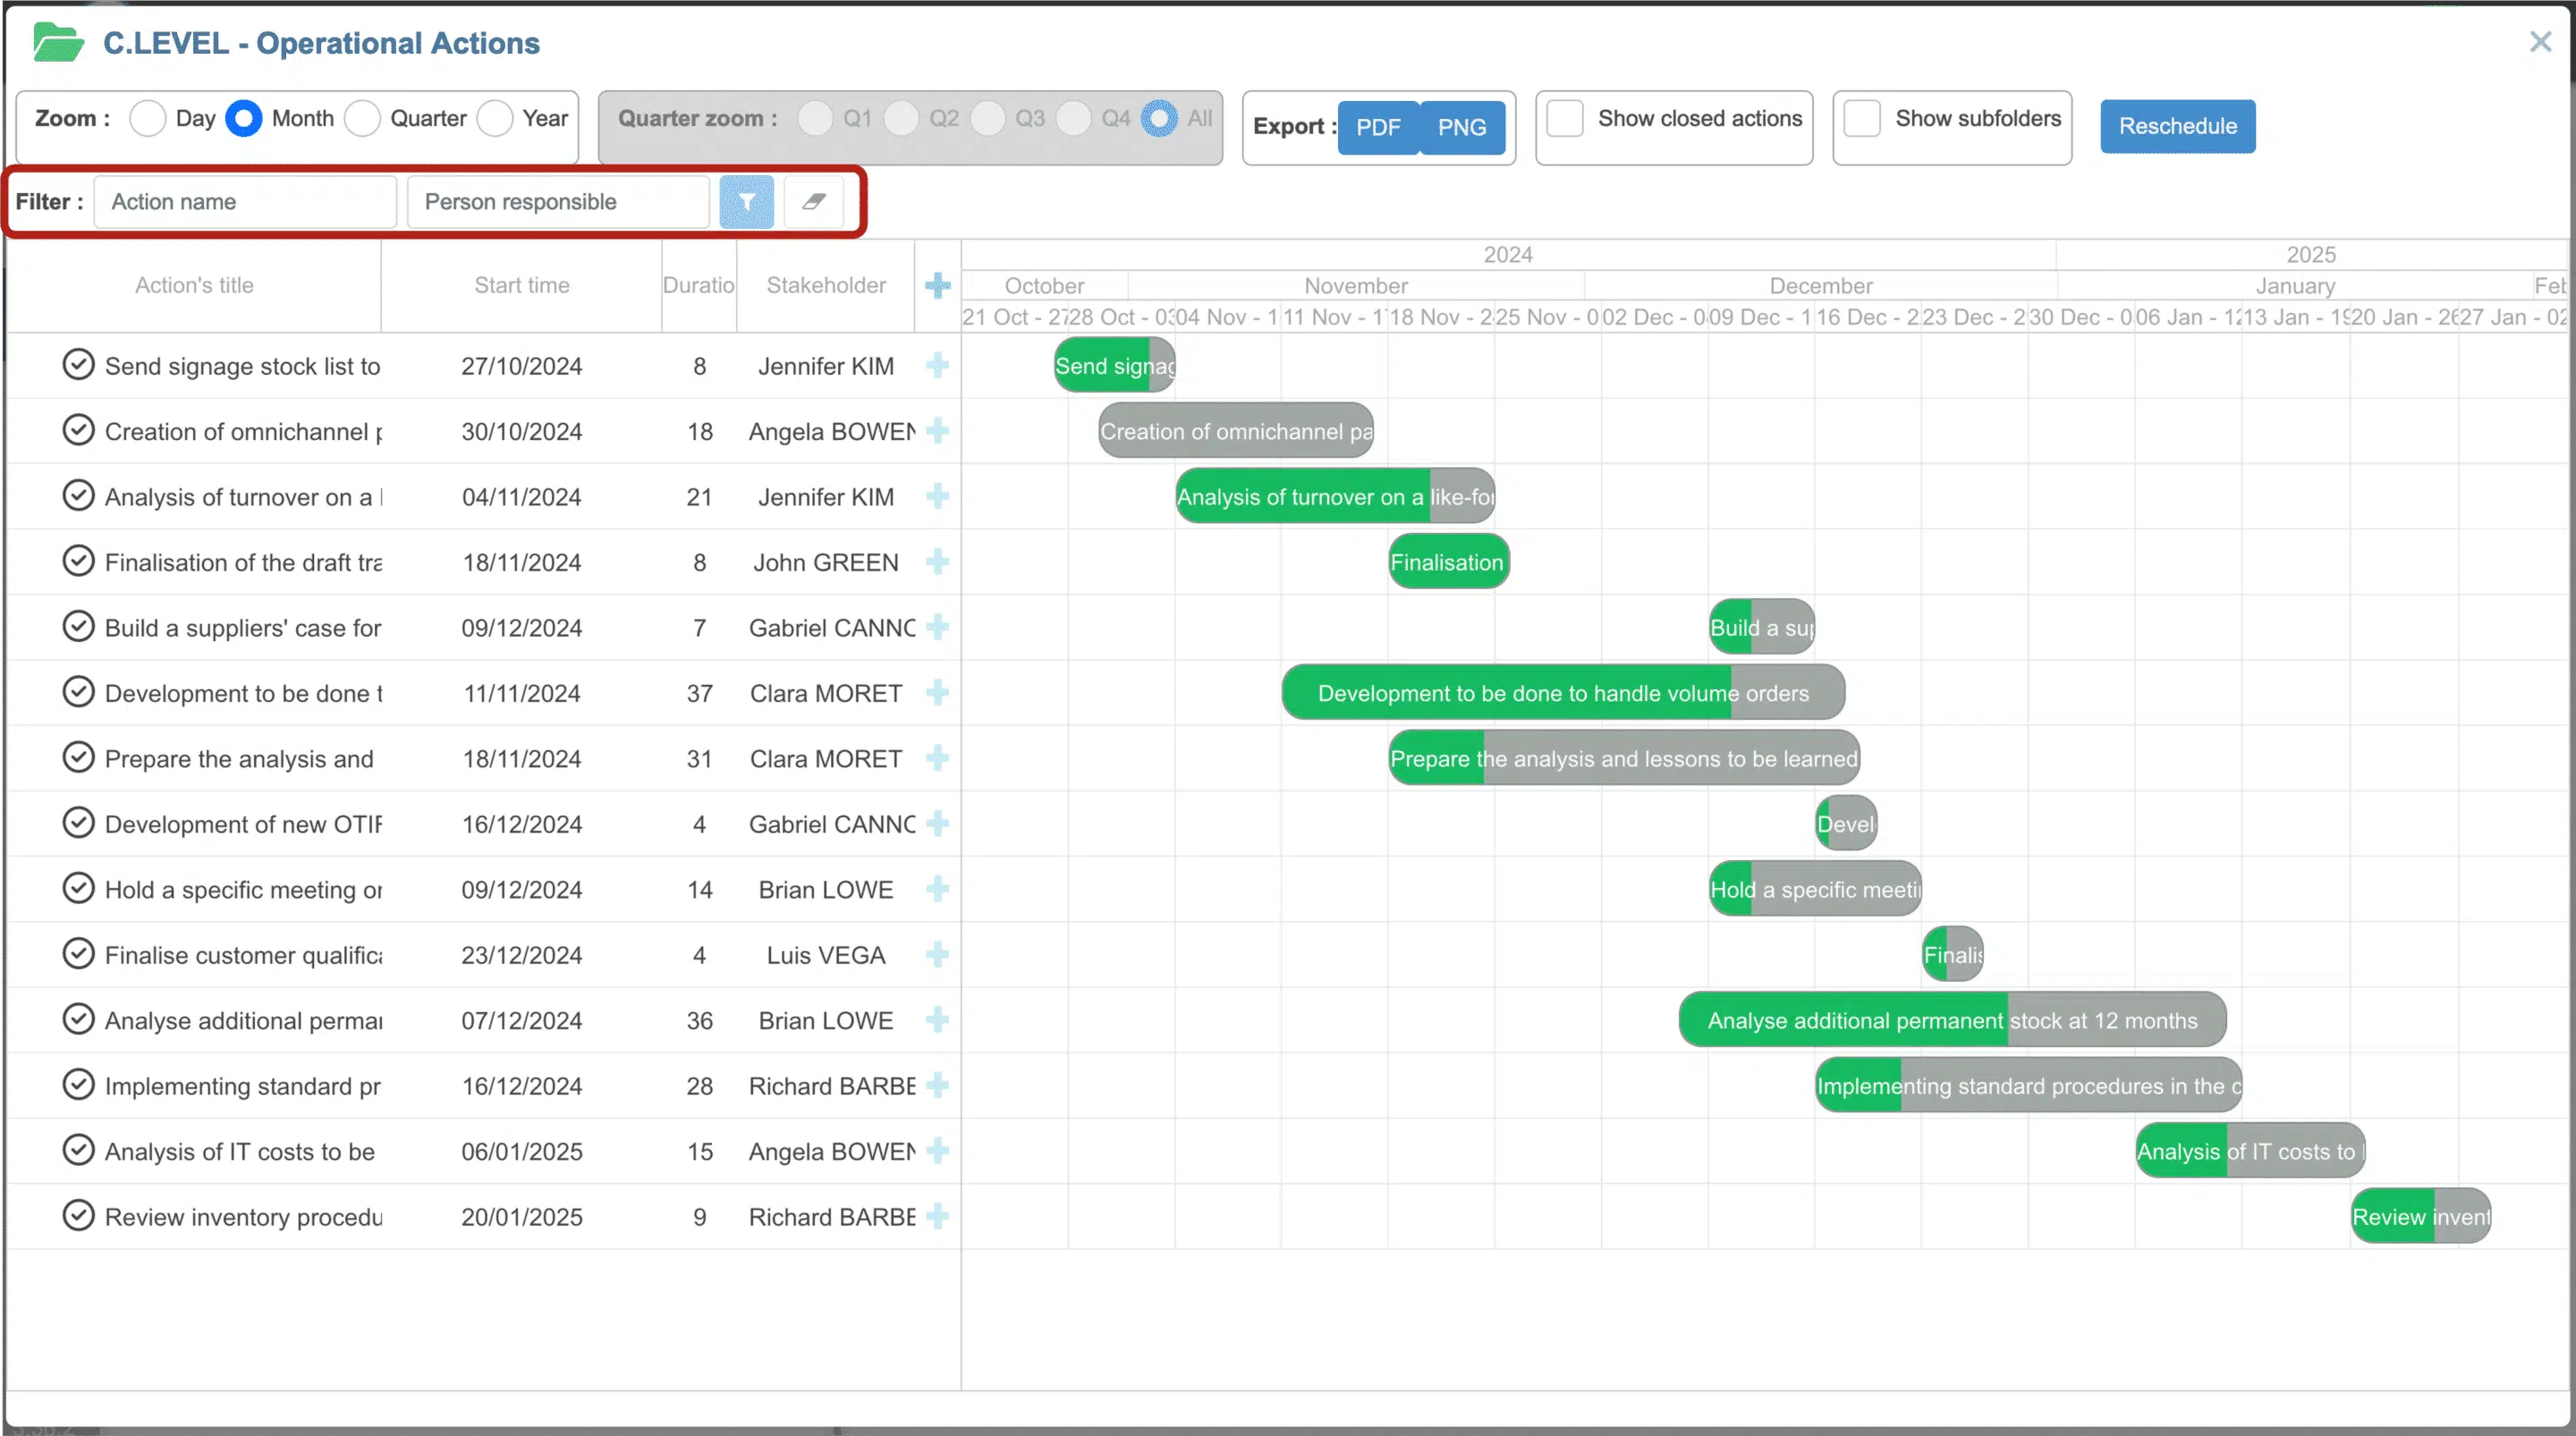Export the Gantt chart as PDF
This screenshot has width=2576, height=1436.
pyautogui.click(x=1378, y=127)
